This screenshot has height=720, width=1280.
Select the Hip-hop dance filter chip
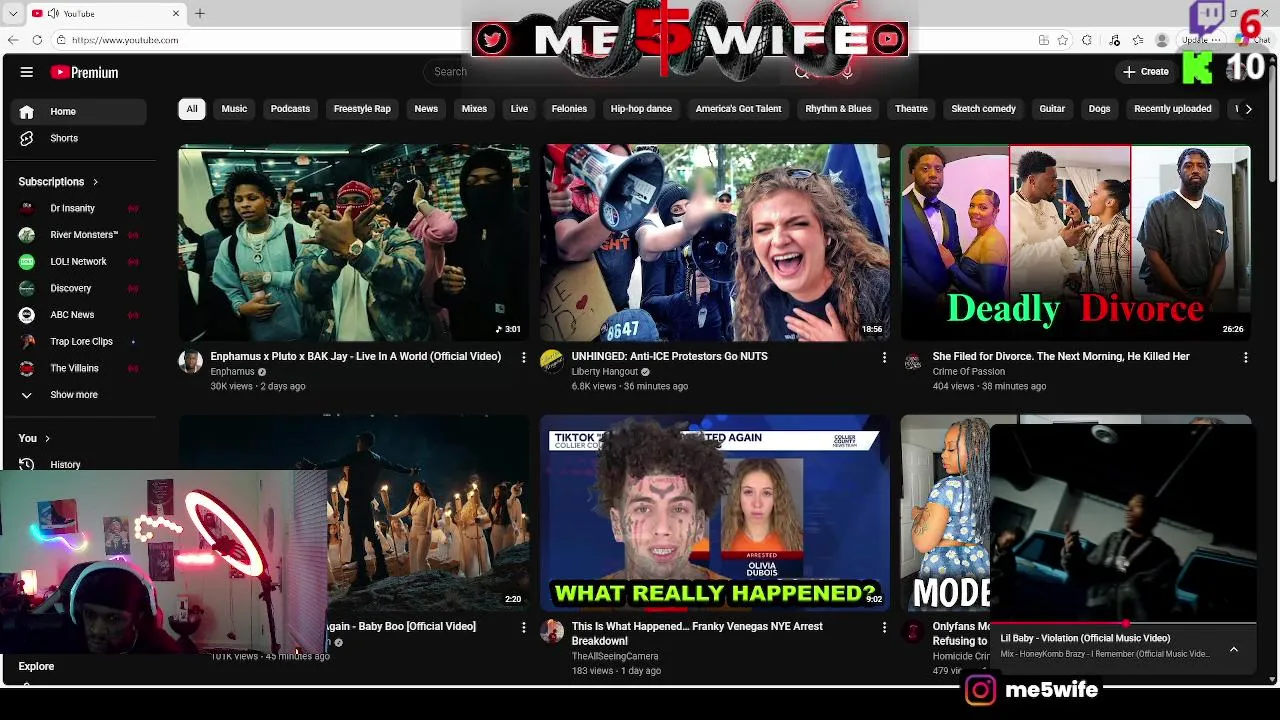pyautogui.click(x=641, y=109)
